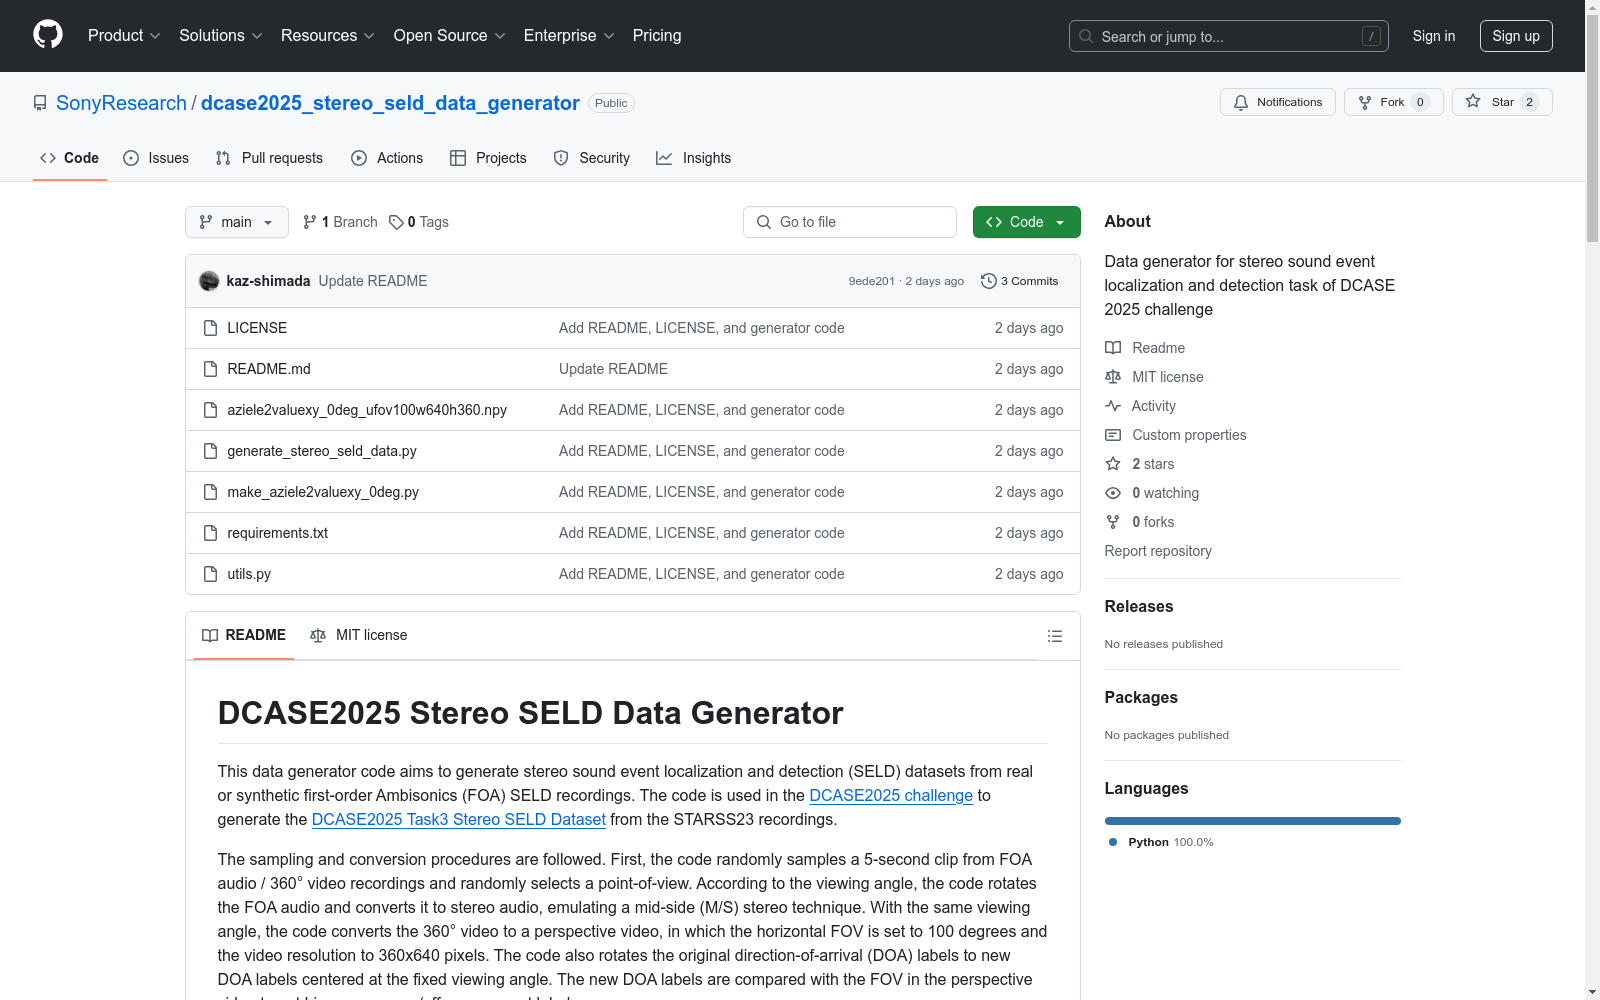Switch to the Issues tab

156,158
